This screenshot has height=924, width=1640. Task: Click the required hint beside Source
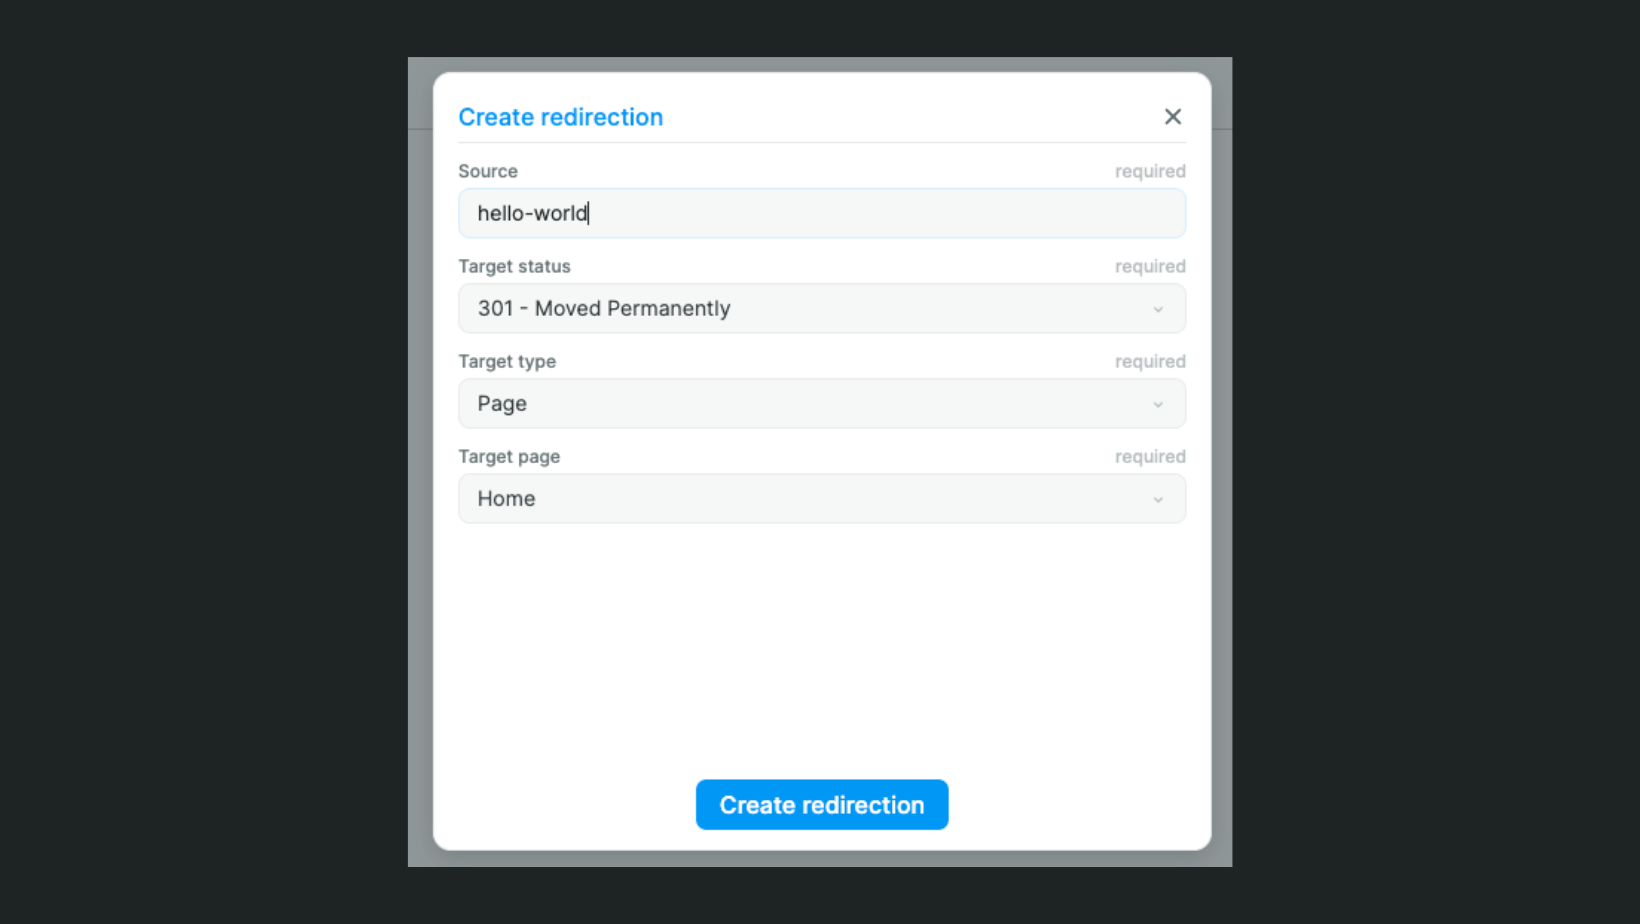pyautogui.click(x=1150, y=171)
